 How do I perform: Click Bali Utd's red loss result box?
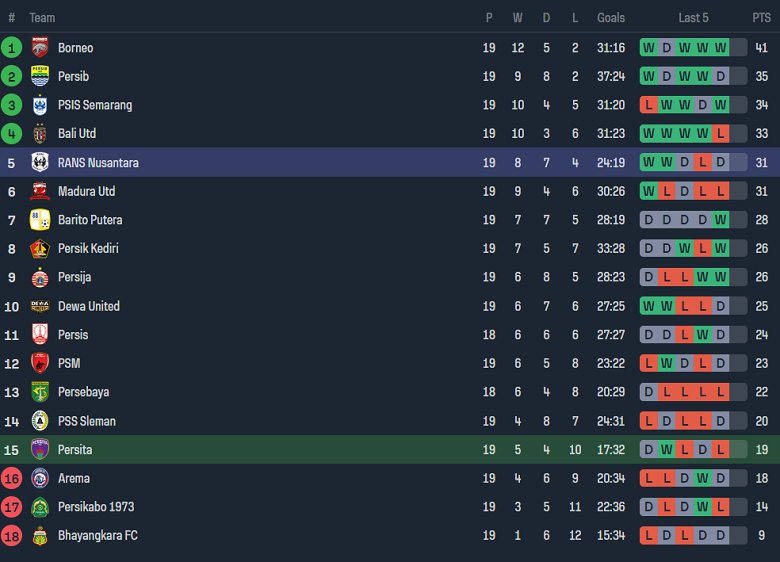pos(720,134)
